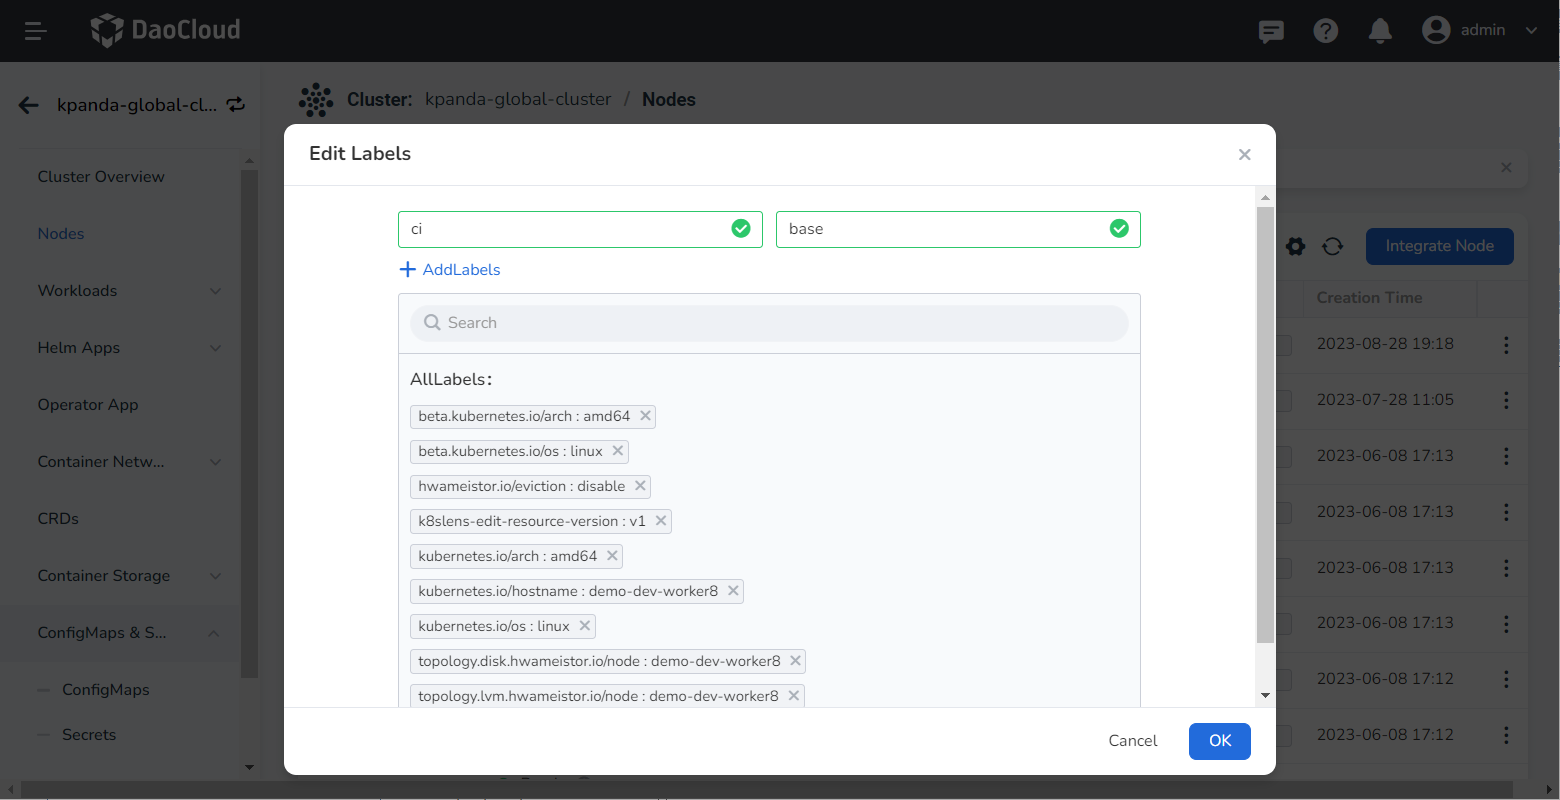Click the label Search field

(x=769, y=323)
